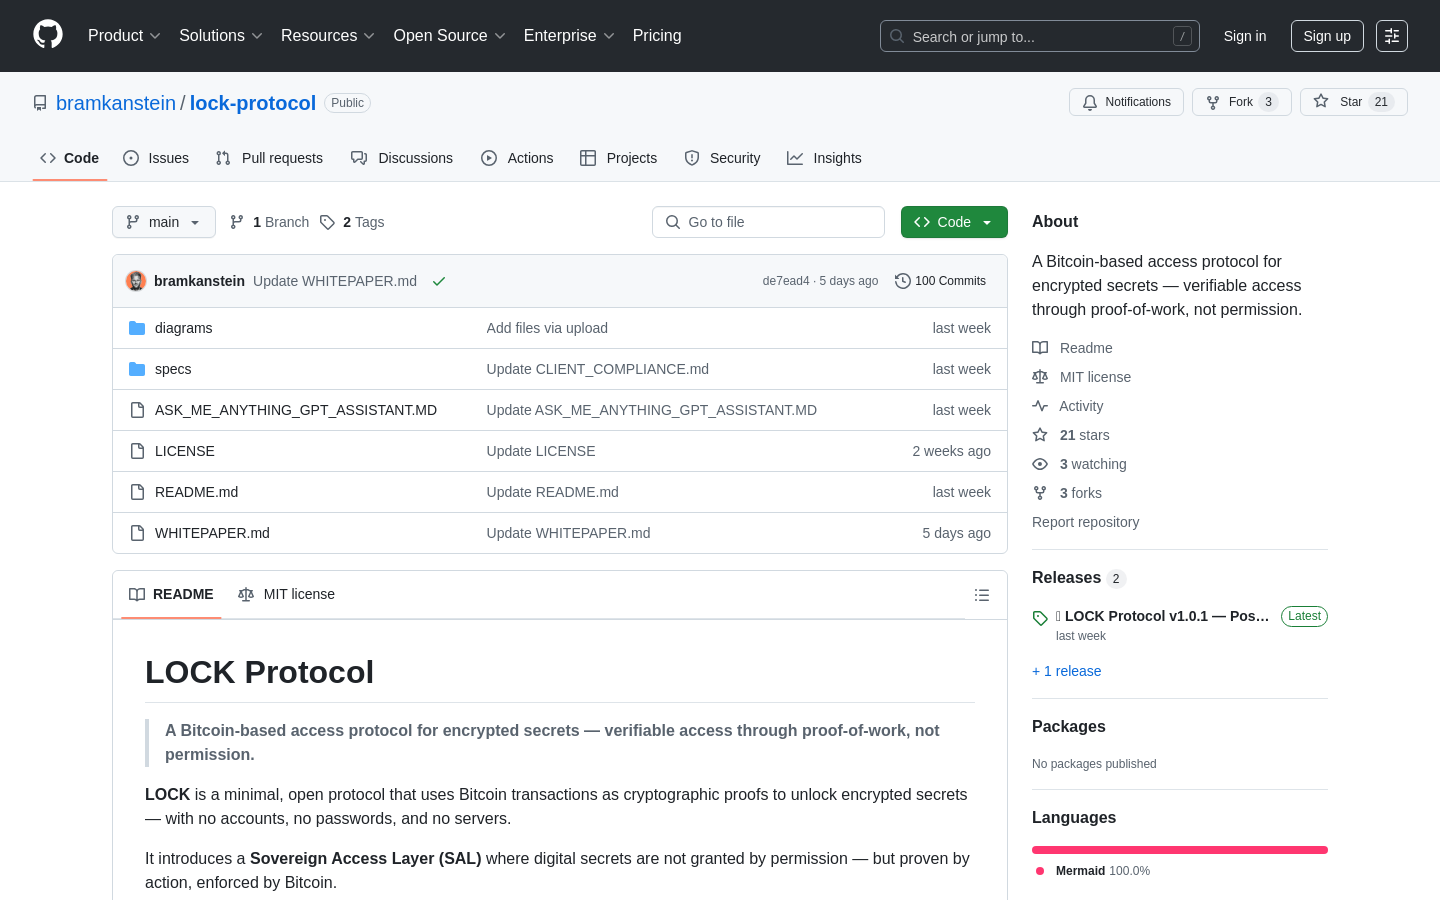This screenshot has width=1440, height=900.
Task: Click the Sign up button
Action: tap(1327, 36)
